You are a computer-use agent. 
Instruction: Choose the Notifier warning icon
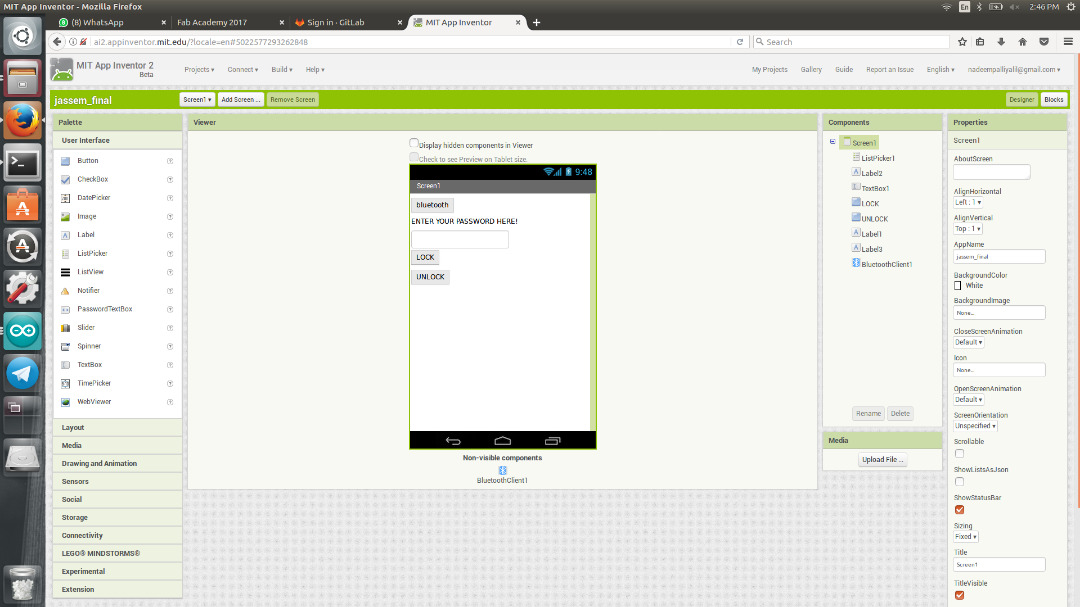click(x=65, y=291)
